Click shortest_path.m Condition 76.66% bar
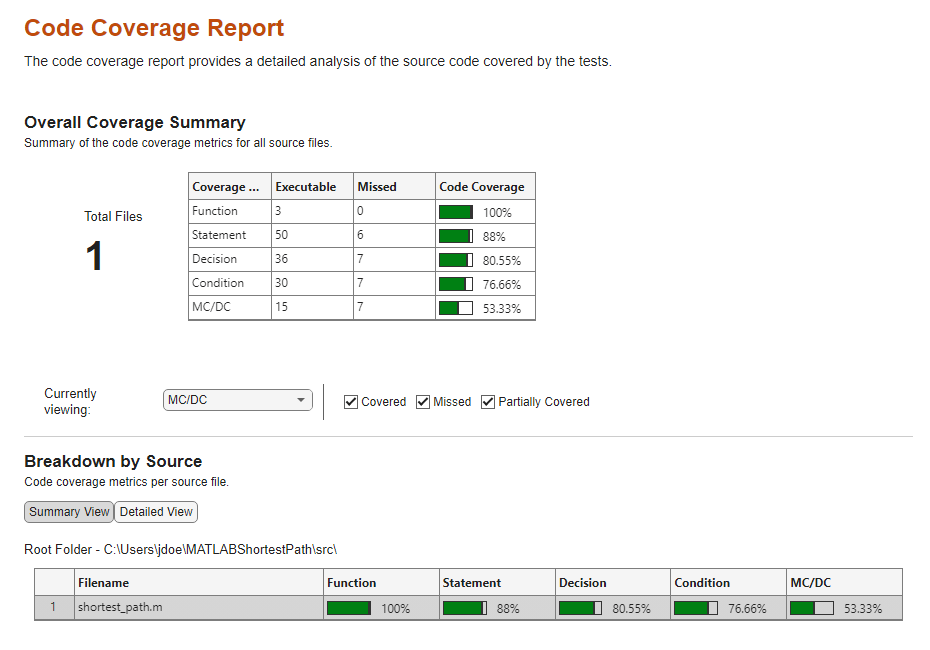Screen dimensions: 930x650 (x=696, y=608)
